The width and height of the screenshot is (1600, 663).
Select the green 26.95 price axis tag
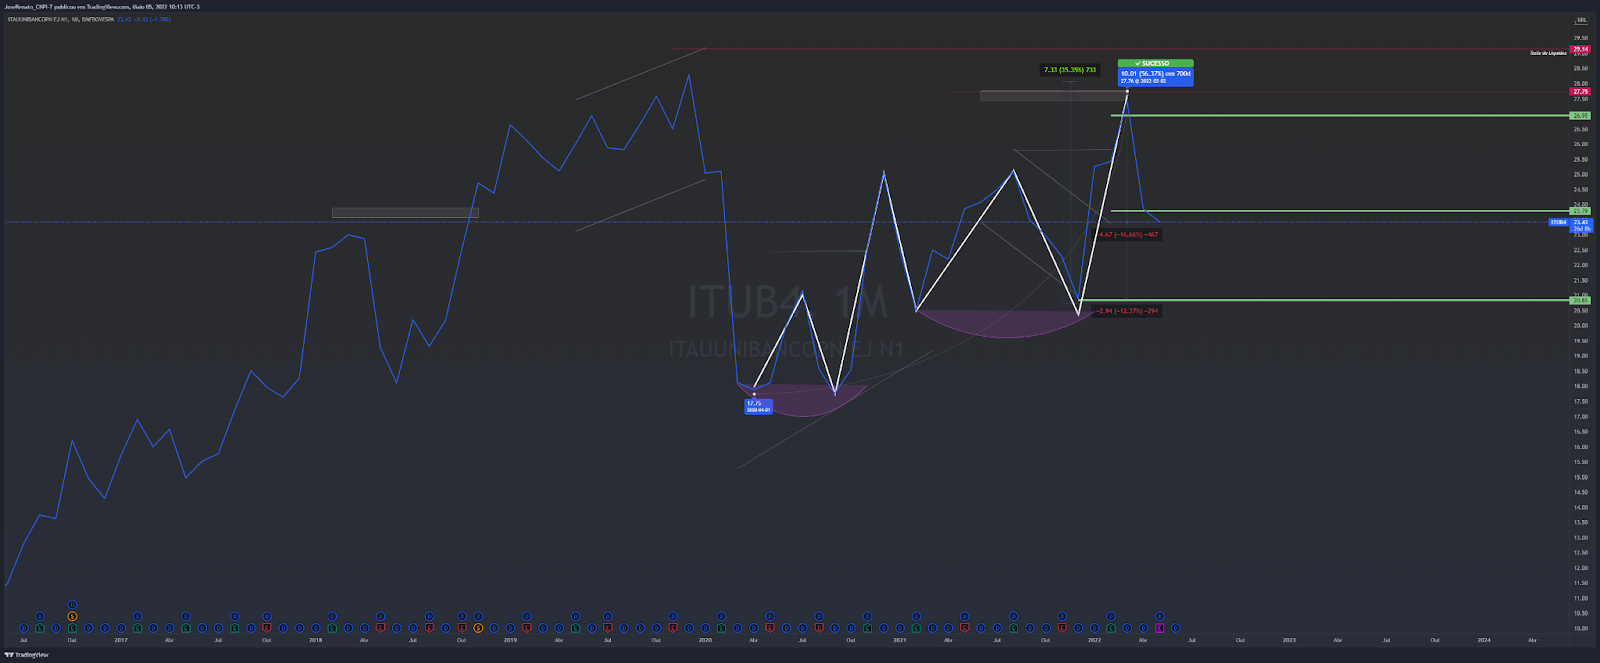point(1581,116)
